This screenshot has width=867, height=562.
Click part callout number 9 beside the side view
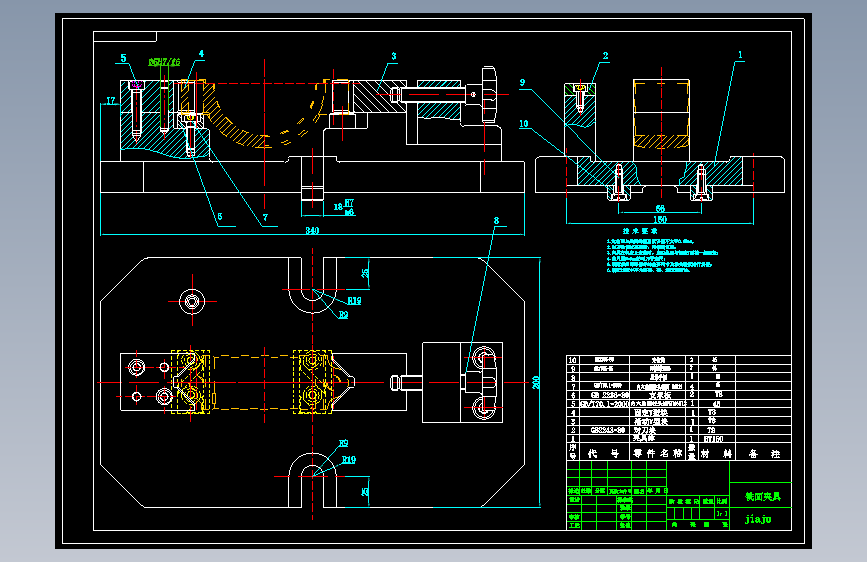click(523, 83)
